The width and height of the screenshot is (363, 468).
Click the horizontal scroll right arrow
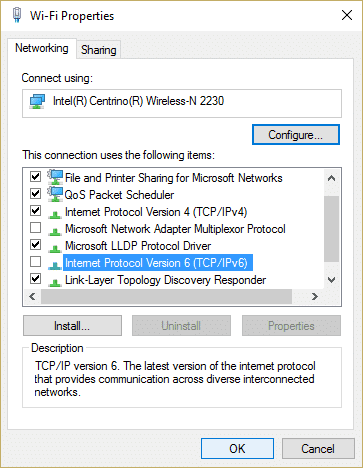[x=314, y=296]
